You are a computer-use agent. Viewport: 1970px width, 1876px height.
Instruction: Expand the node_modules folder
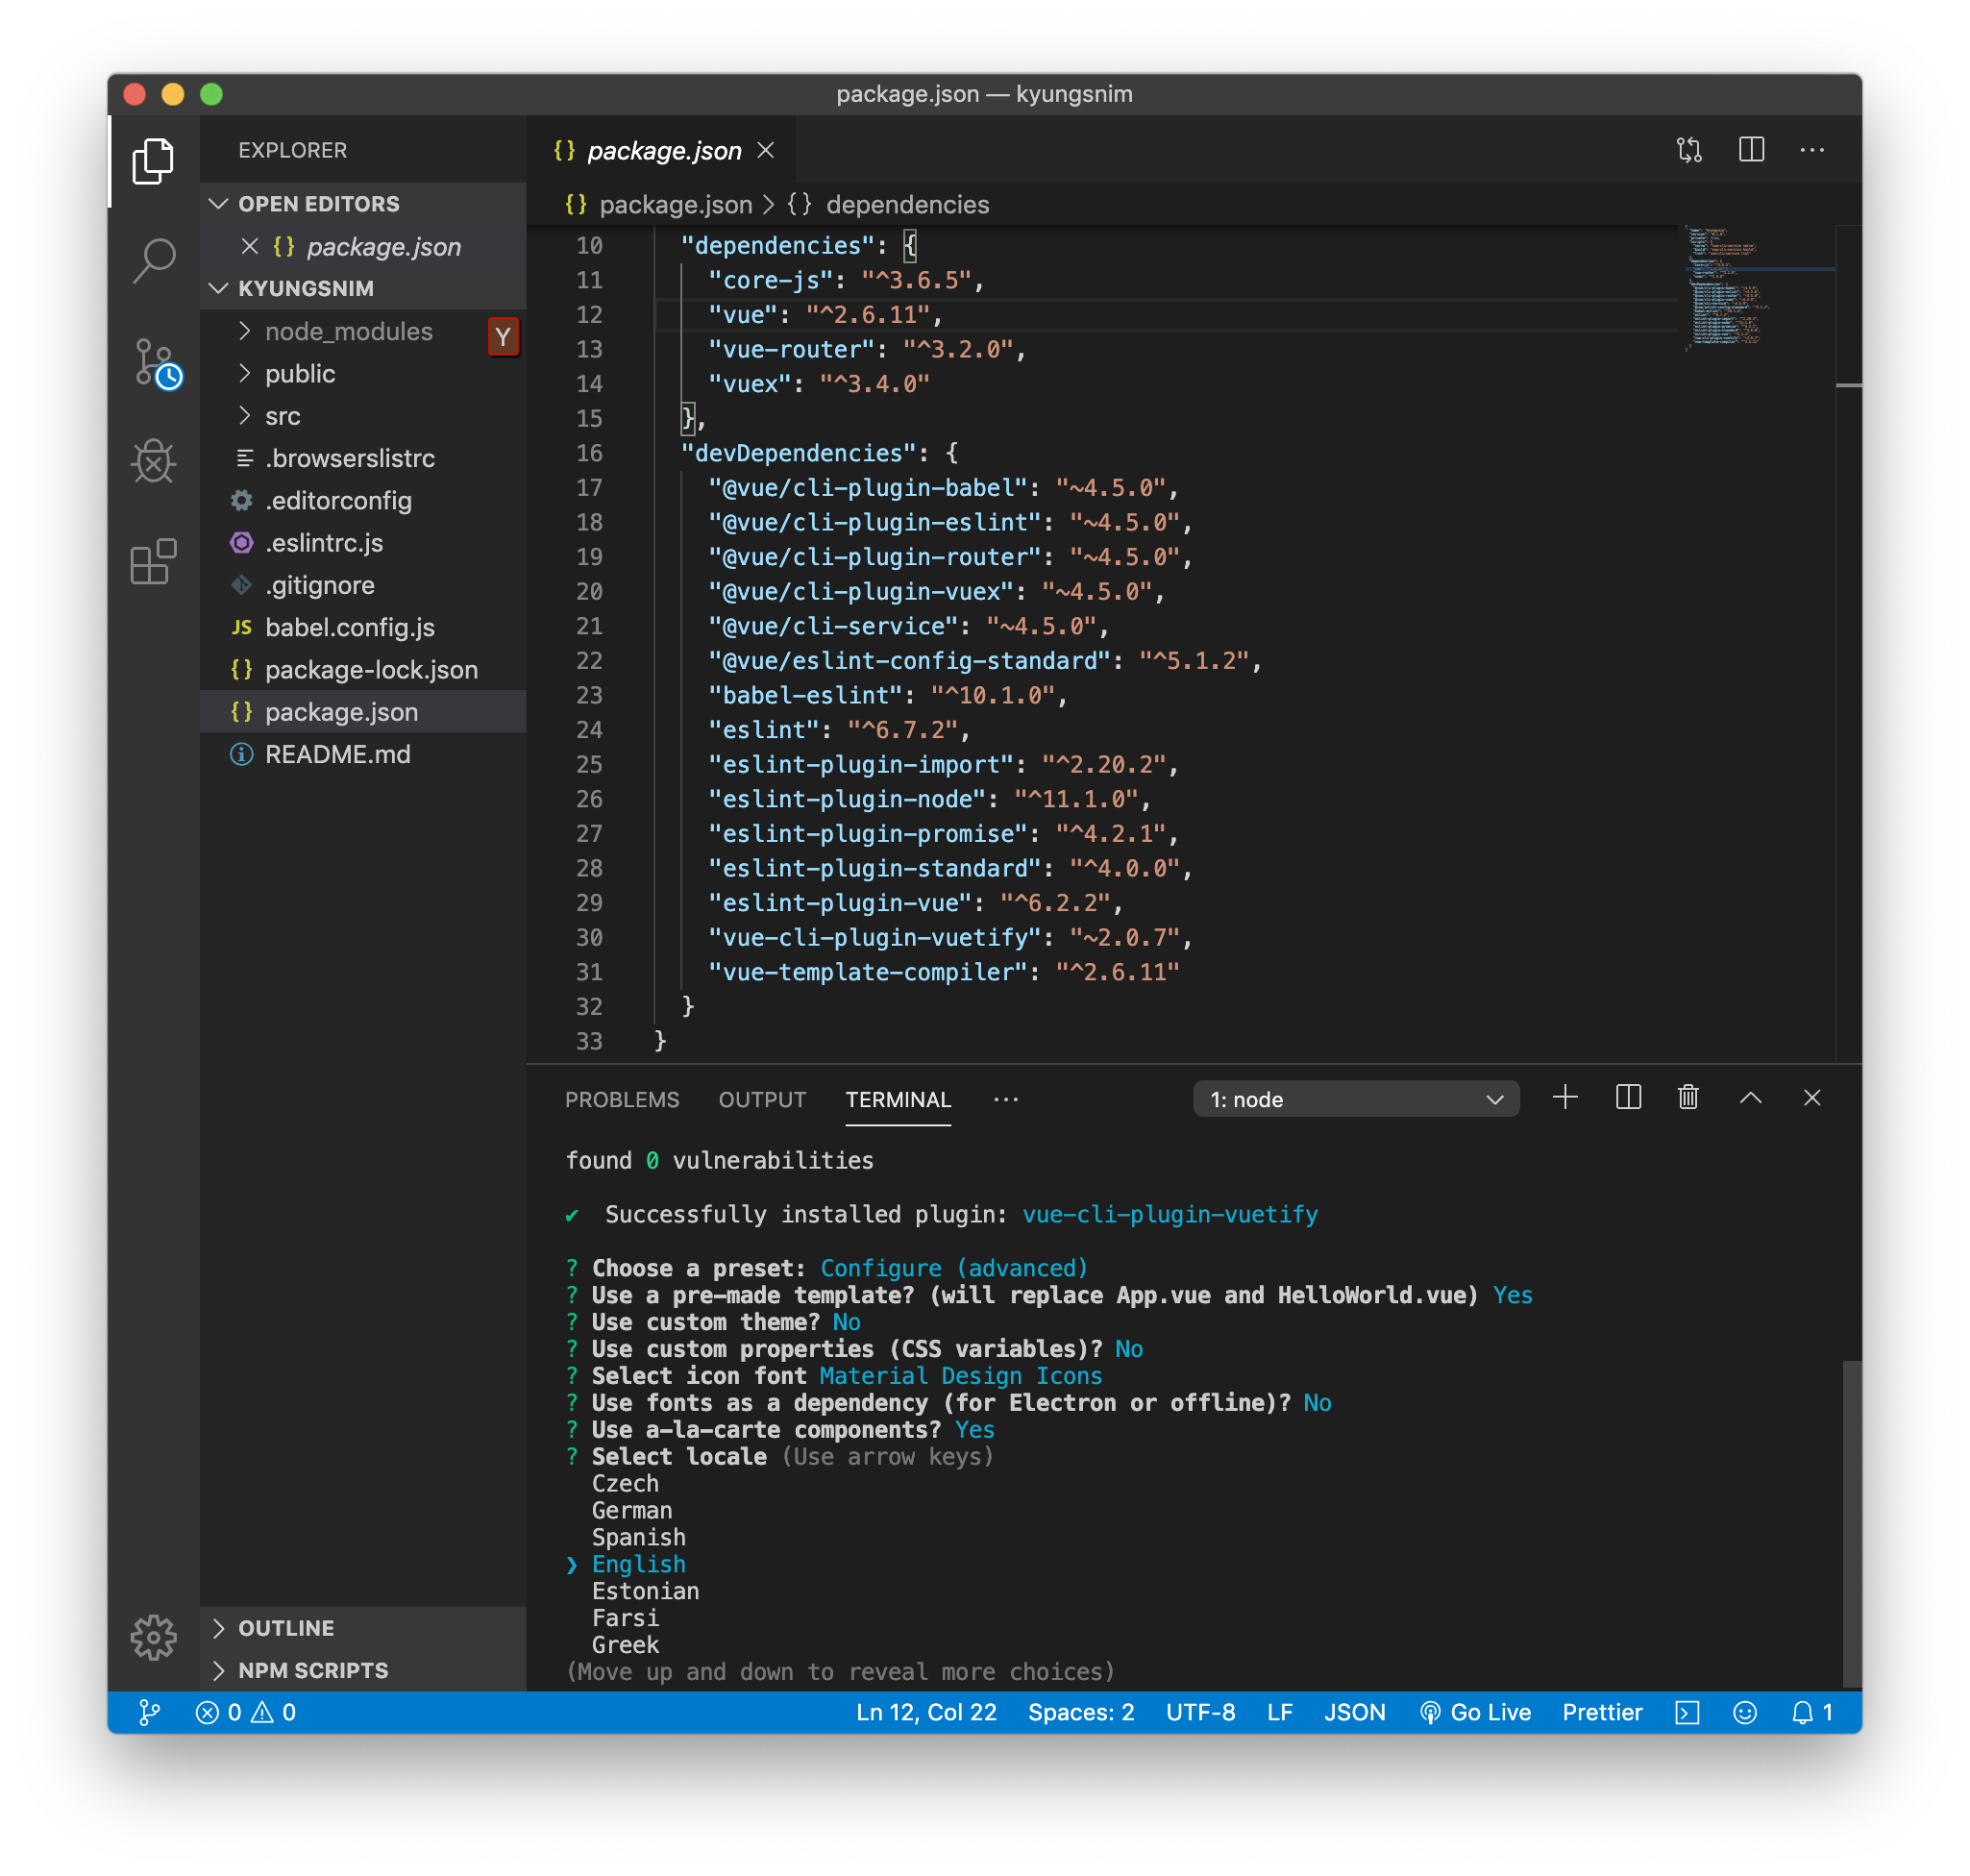pos(347,332)
